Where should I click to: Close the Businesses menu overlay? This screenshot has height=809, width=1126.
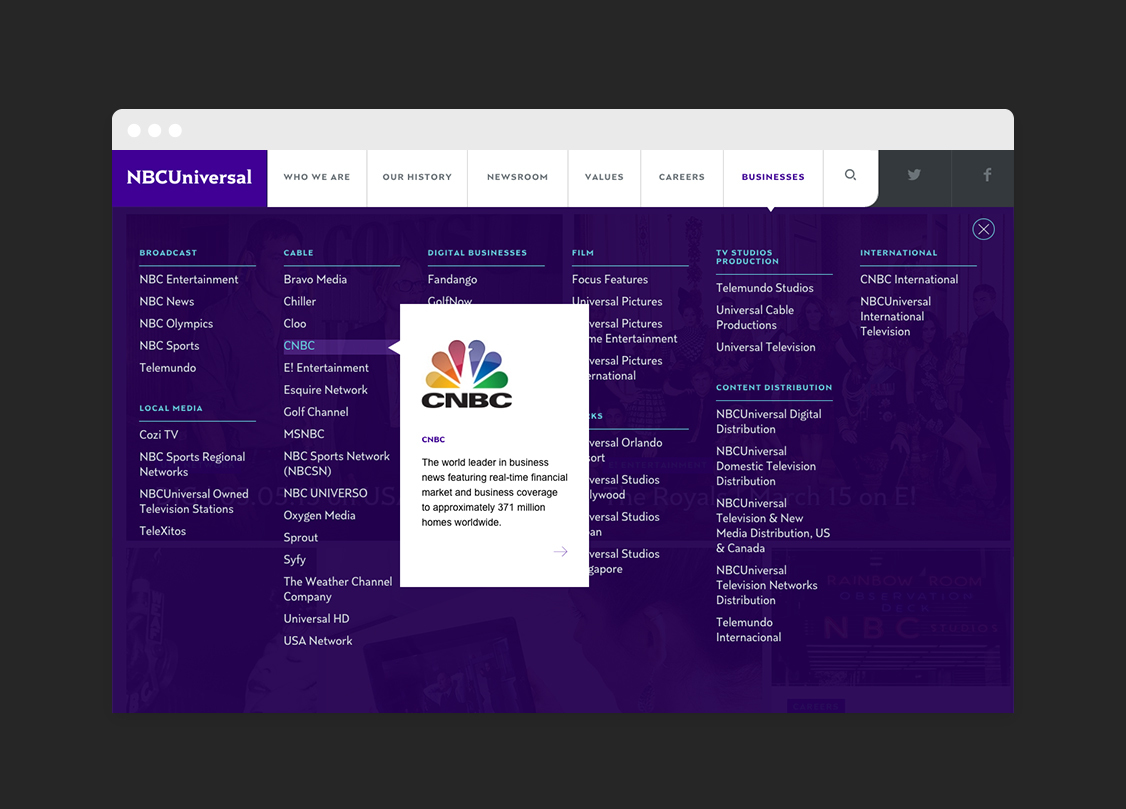(x=984, y=229)
